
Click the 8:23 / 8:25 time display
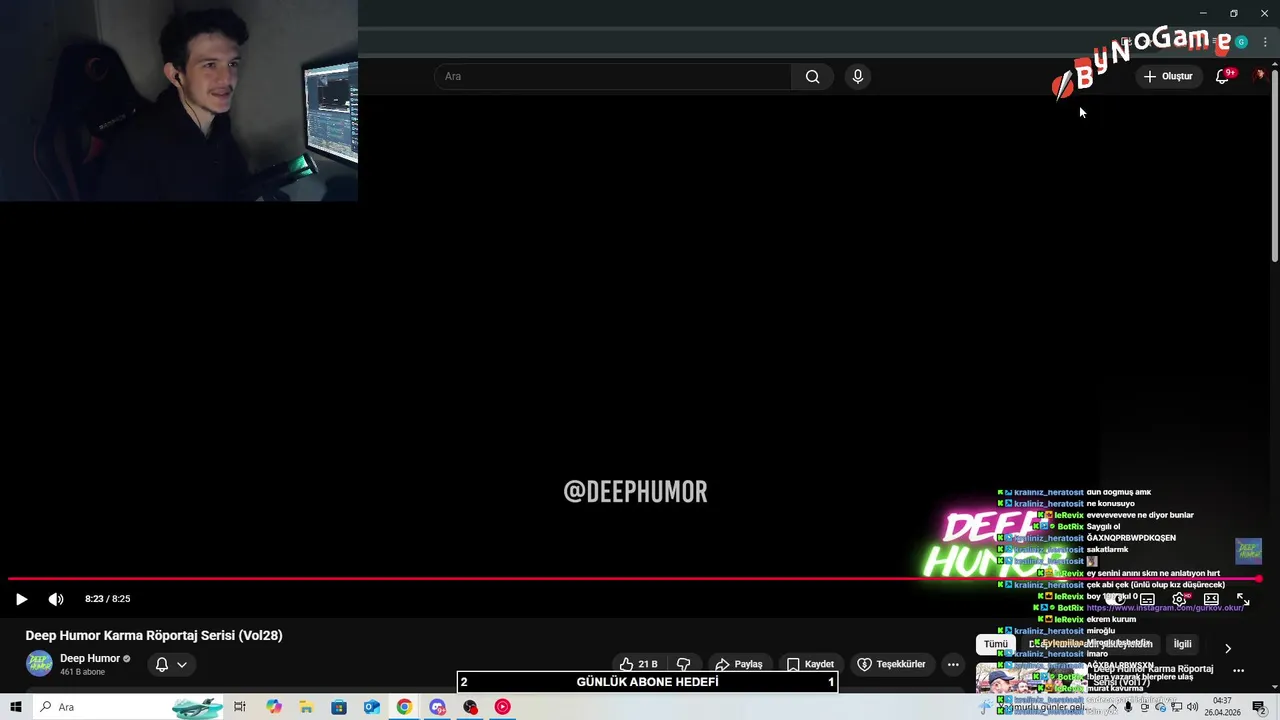(x=108, y=599)
